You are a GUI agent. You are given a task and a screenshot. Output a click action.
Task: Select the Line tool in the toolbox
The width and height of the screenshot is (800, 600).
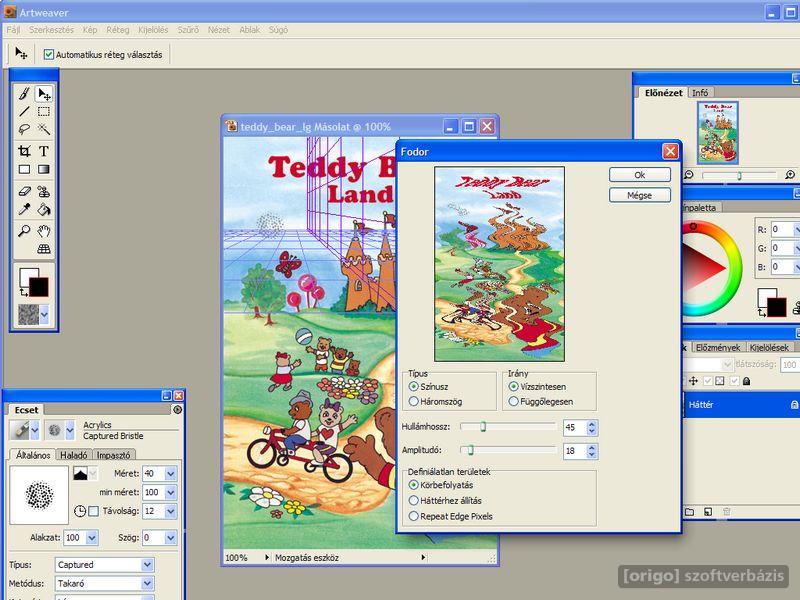point(24,112)
